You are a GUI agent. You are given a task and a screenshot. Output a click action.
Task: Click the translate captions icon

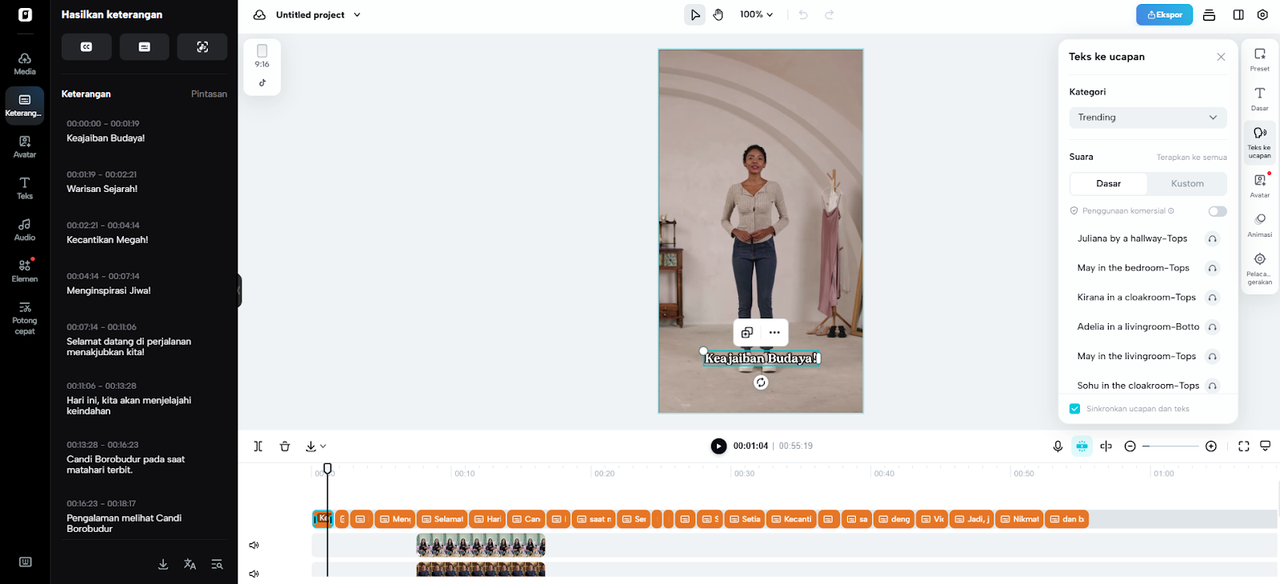click(189, 564)
